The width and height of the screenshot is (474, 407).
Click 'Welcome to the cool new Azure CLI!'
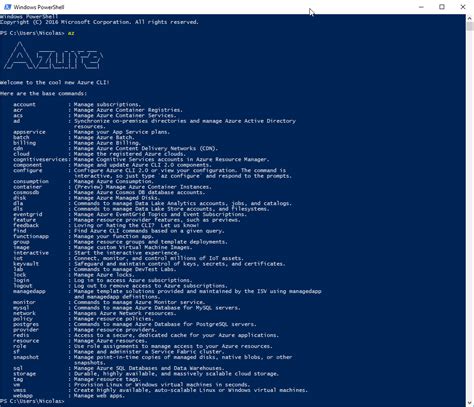[x=55, y=82]
